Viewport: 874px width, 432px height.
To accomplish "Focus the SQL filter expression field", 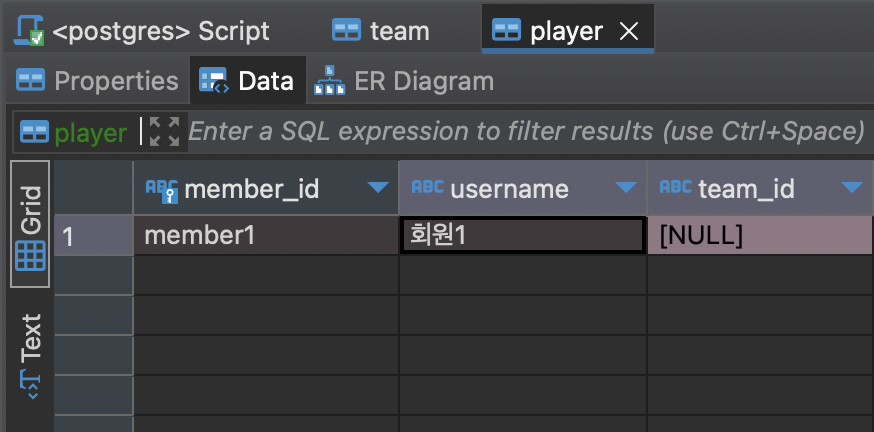I will (x=527, y=132).
